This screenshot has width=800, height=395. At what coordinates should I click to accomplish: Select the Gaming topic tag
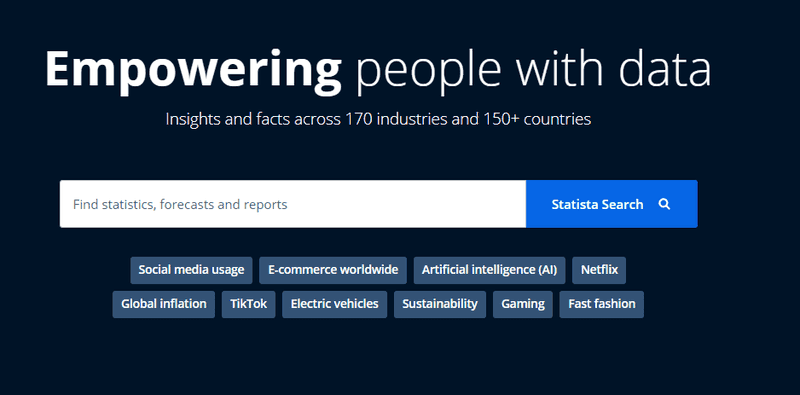coord(522,304)
